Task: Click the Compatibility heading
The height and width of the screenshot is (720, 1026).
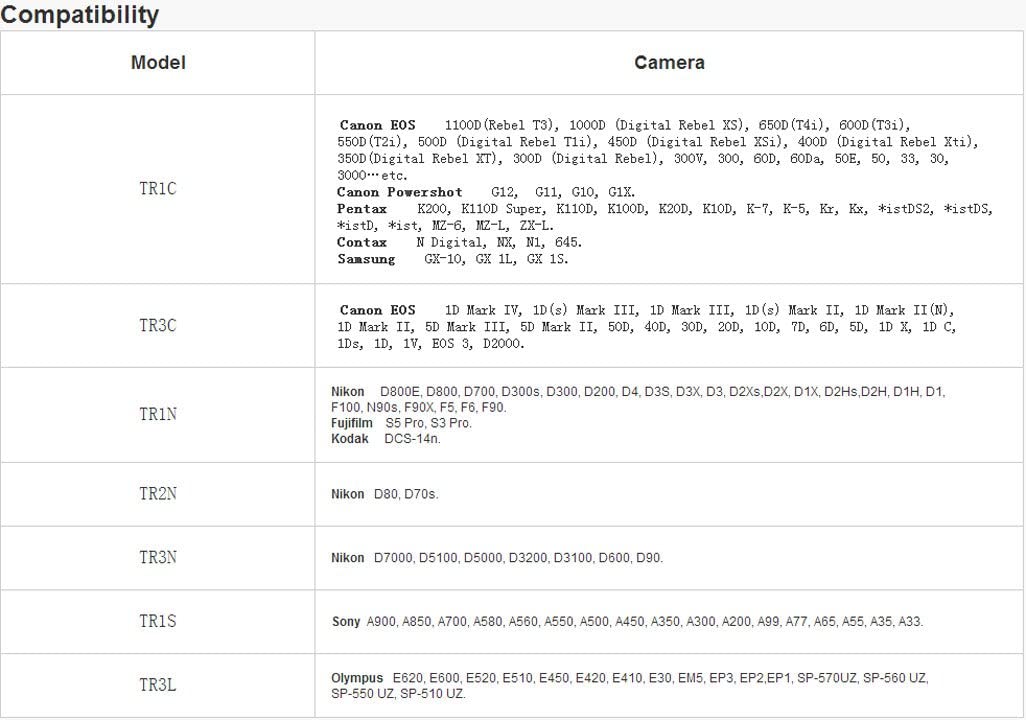Action: 80,15
